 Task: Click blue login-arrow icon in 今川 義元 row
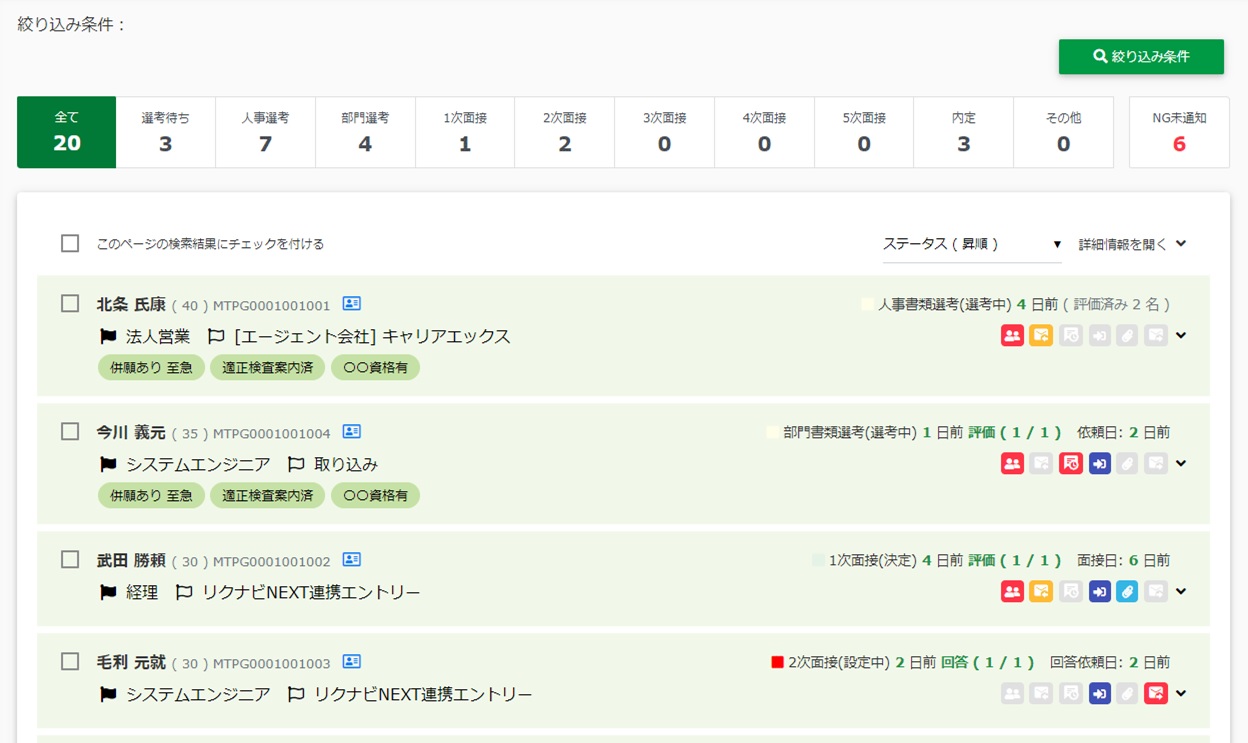[x=1099, y=464]
